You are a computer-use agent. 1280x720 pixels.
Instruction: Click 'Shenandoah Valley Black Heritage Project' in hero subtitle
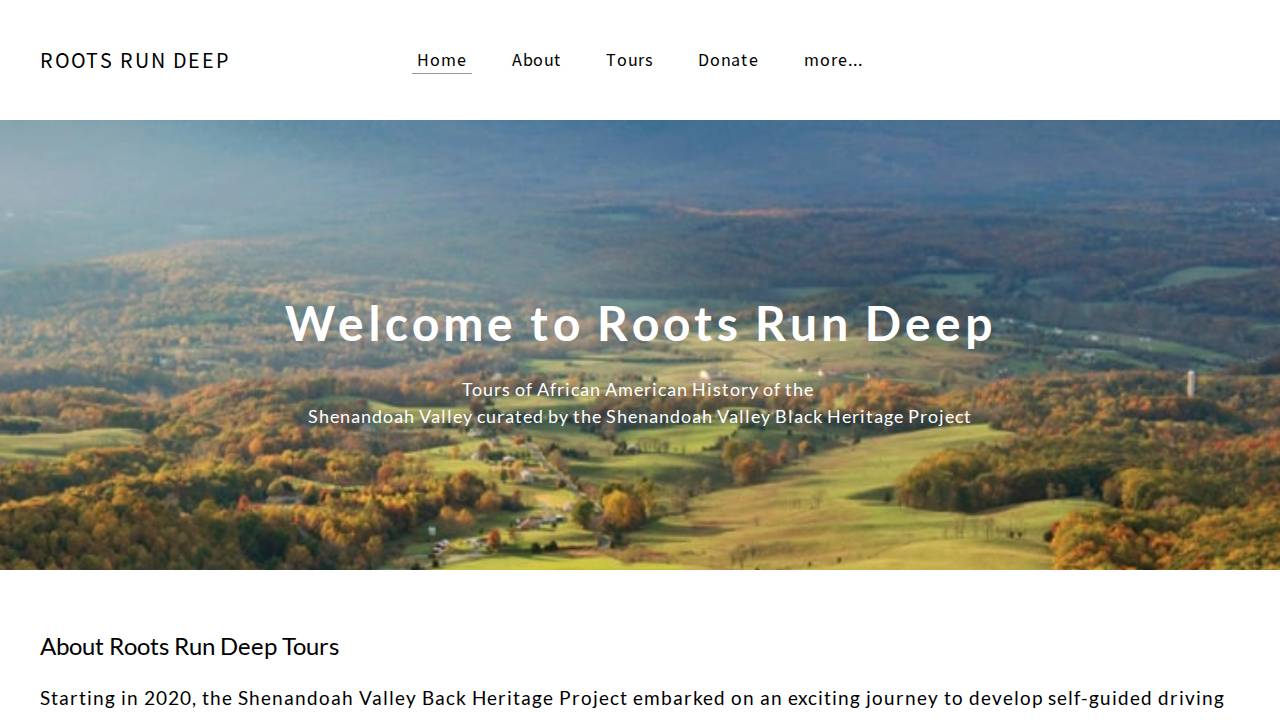tap(788, 417)
